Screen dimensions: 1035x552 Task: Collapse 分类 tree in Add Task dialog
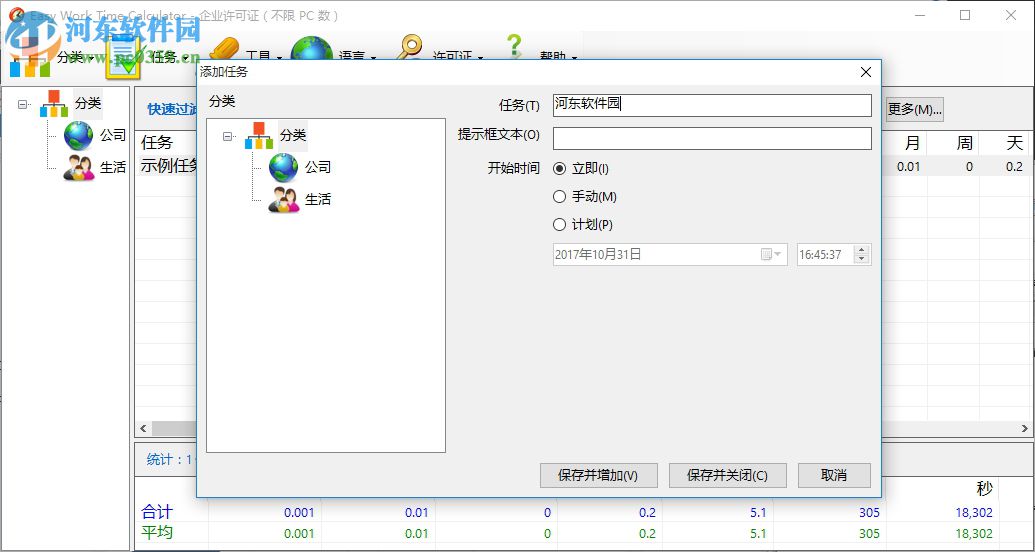click(228, 136)
